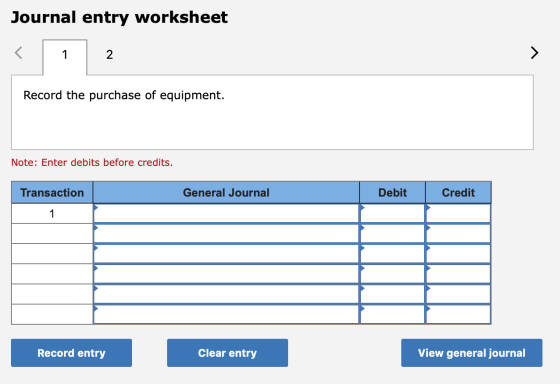This screenshot has width=560, height=384.
Task: Select the Debit column header
Action: [x=392, y=193]
